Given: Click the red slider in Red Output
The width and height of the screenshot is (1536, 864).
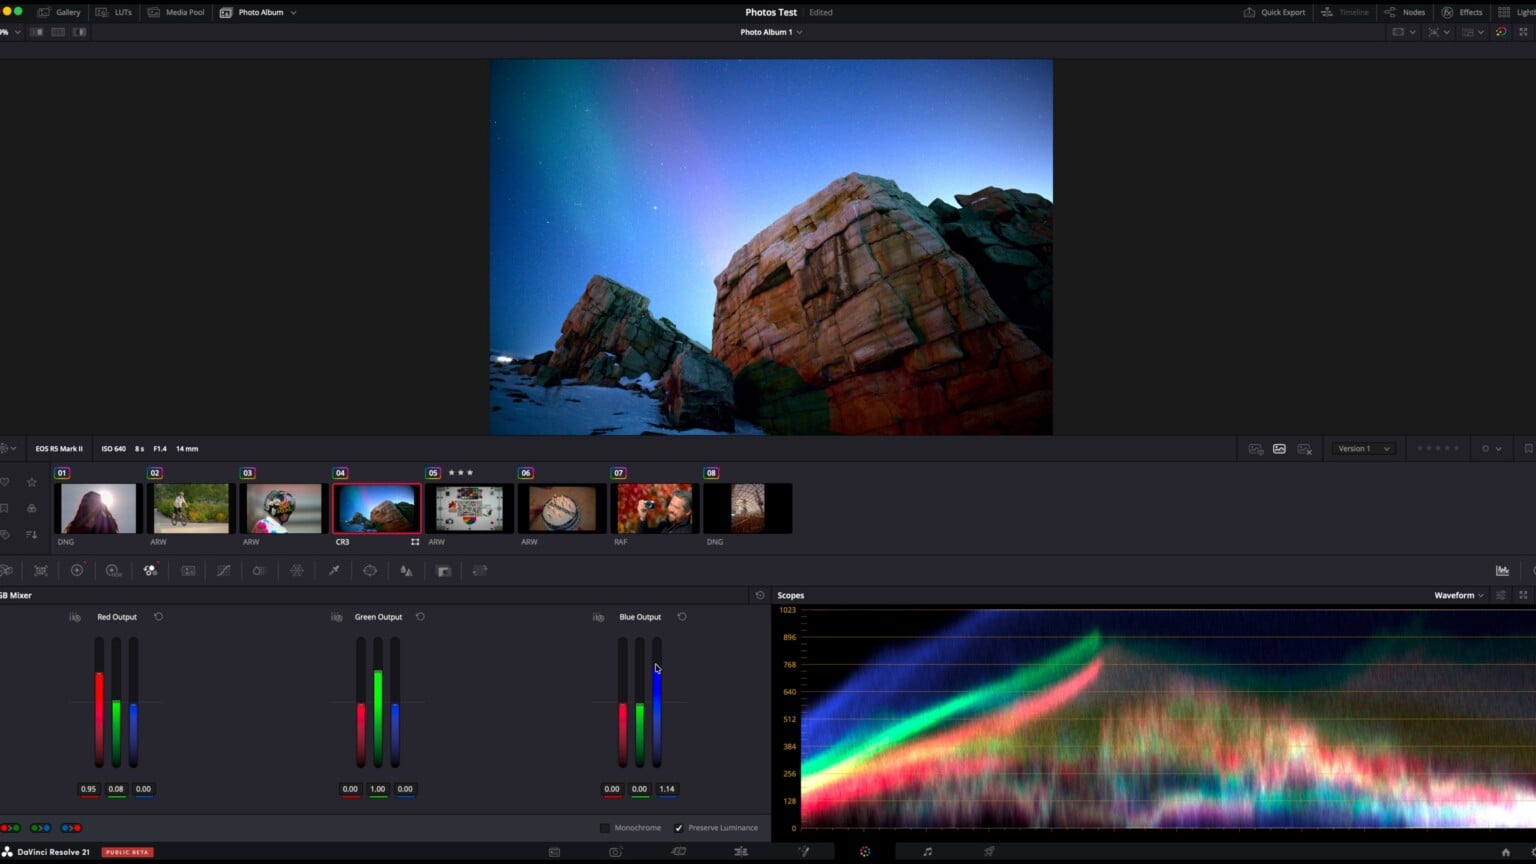Looking at the screenshot, I should [99, 703].
